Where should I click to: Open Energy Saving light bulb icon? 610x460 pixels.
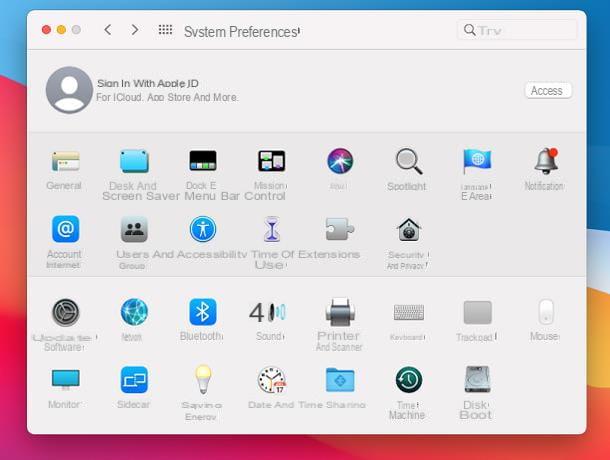[203, 379]
